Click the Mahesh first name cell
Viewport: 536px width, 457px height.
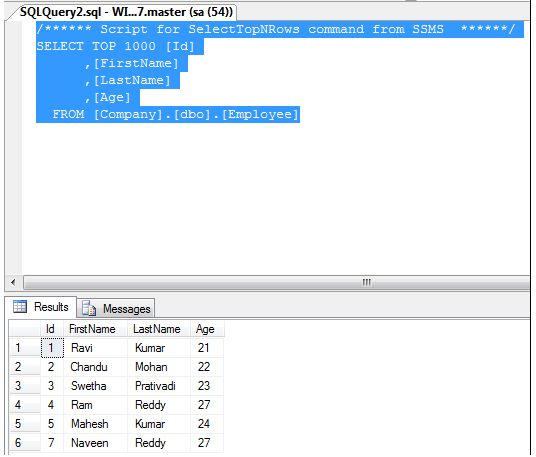(95, 424)
